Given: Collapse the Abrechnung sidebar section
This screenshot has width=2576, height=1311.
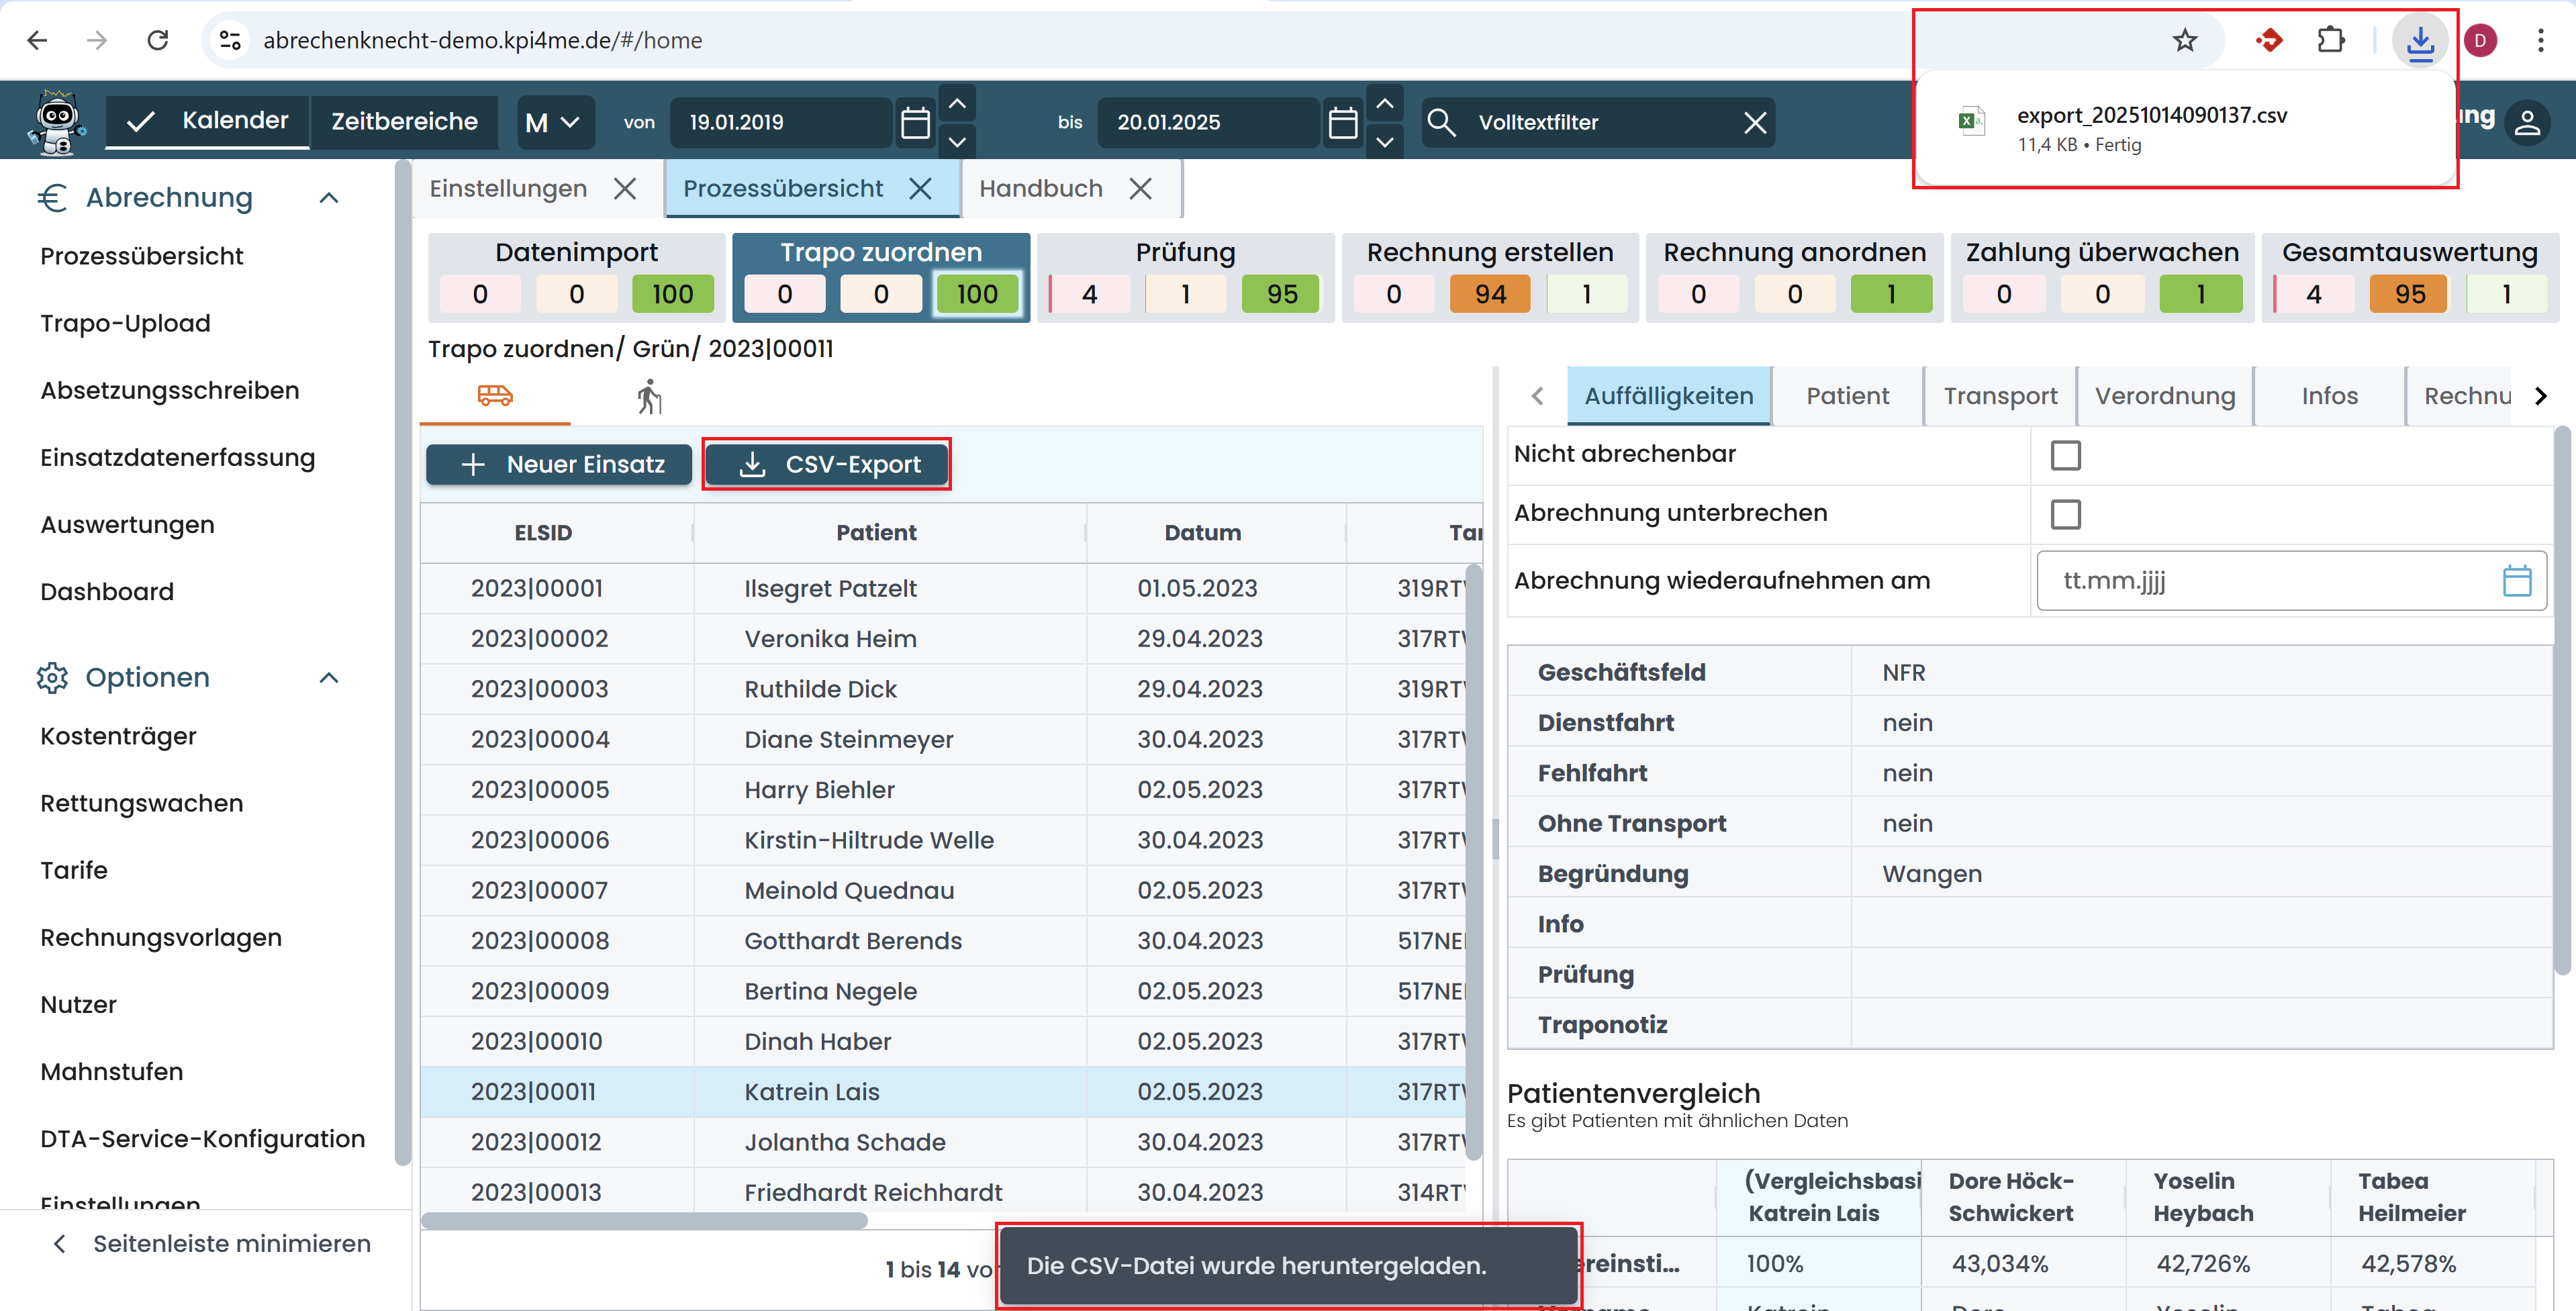Looking at the screenshot, I should click(330, 197).
